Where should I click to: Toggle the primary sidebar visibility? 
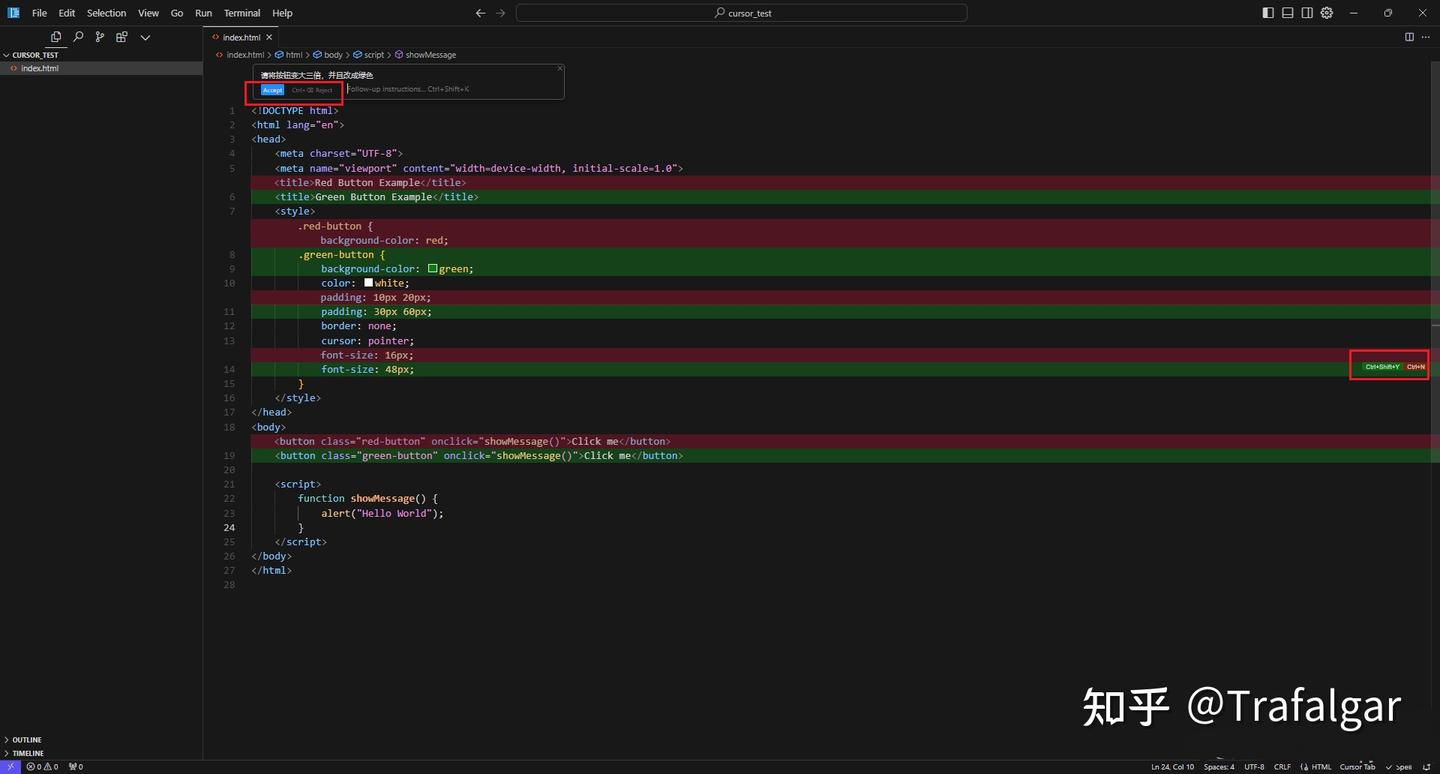pyautogui.click(x=1268, y=13)
